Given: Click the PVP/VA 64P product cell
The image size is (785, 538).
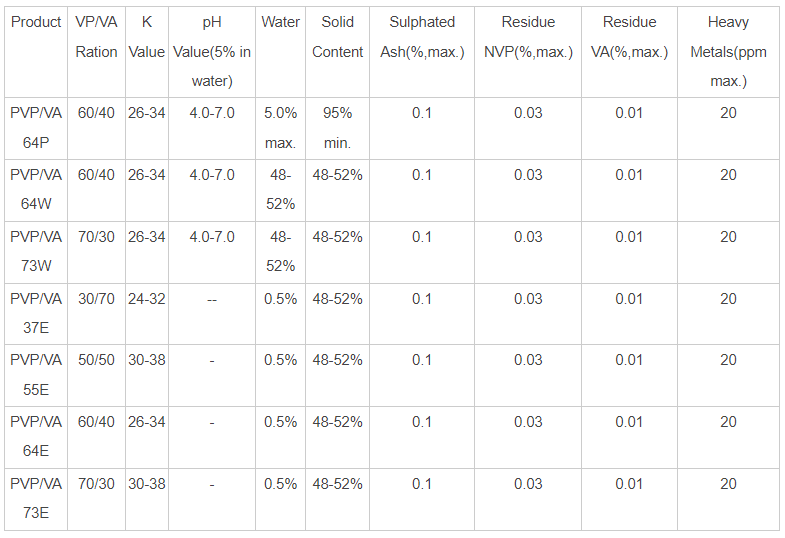Looking at the screenshot, I should click(36, 128).
